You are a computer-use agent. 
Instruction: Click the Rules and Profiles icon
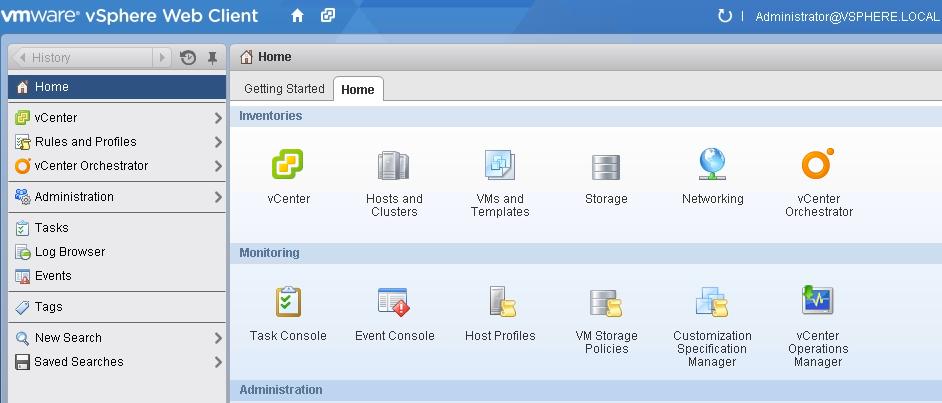pyautogui.click(x=22, y=142)
